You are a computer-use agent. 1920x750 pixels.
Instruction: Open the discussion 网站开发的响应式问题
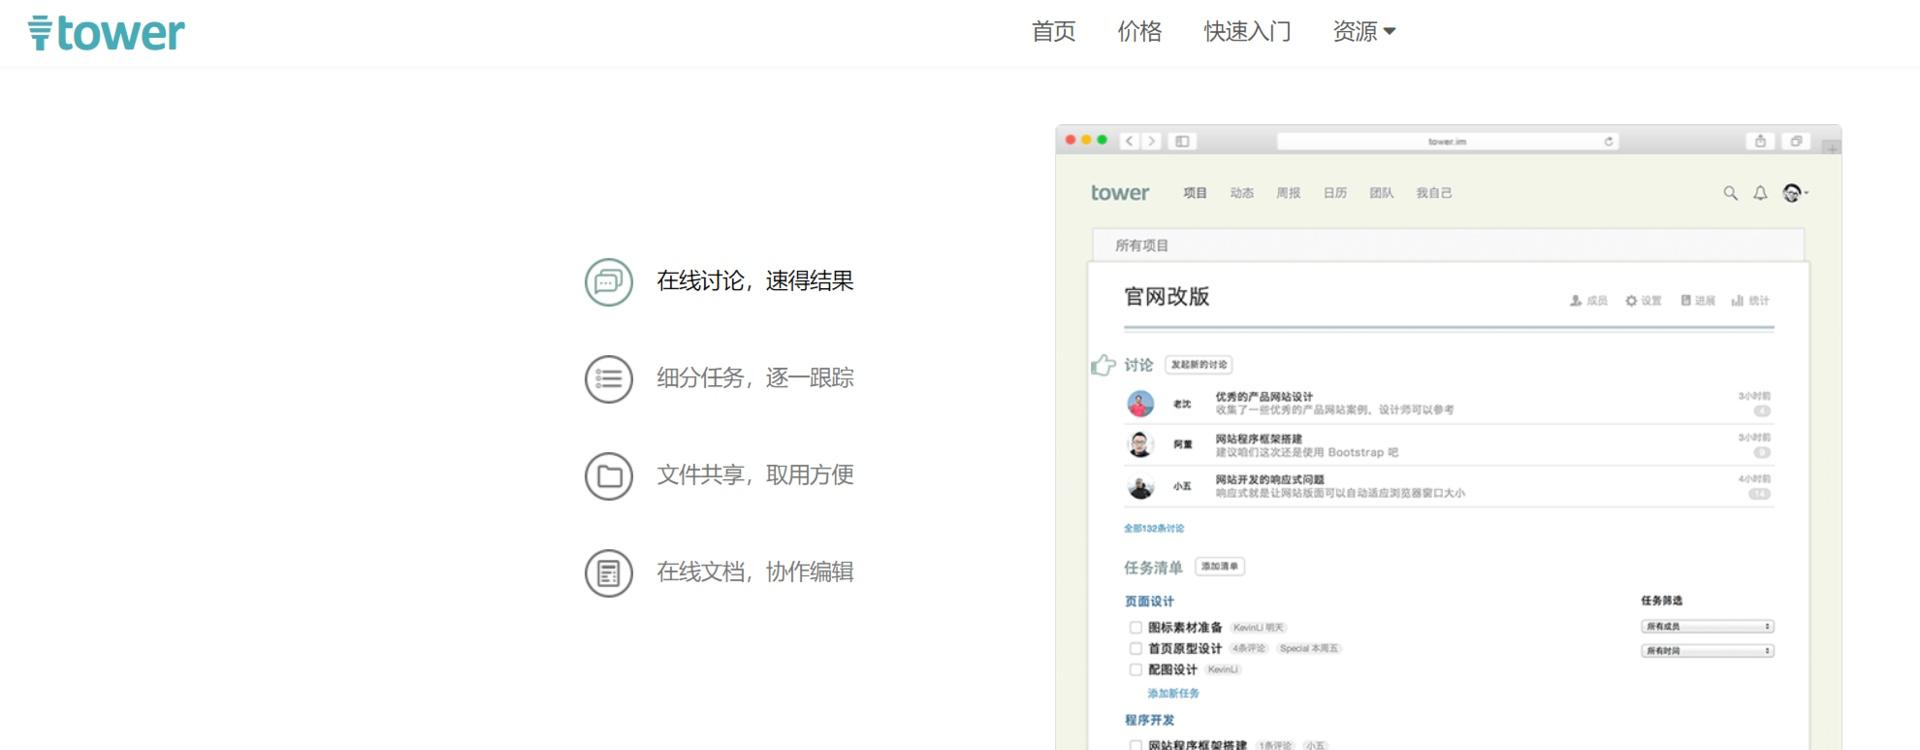[x=1270, y=480]
